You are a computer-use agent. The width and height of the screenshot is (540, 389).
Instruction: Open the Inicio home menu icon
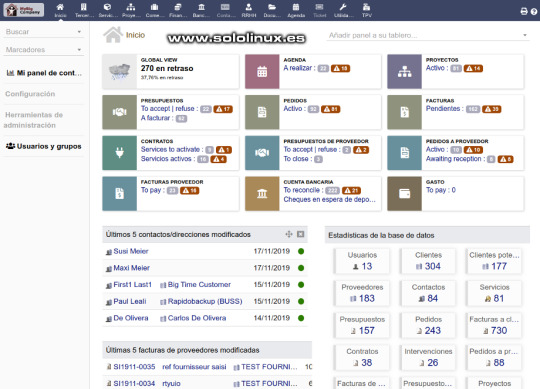click(60, 7)
